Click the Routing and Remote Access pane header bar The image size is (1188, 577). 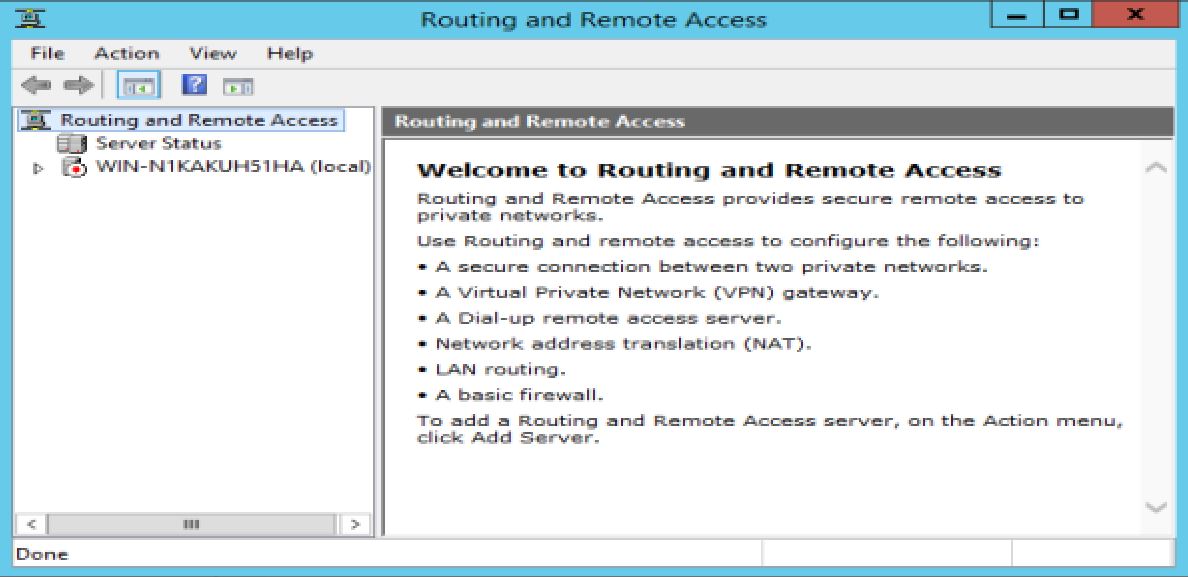click(x=778, y=121)
